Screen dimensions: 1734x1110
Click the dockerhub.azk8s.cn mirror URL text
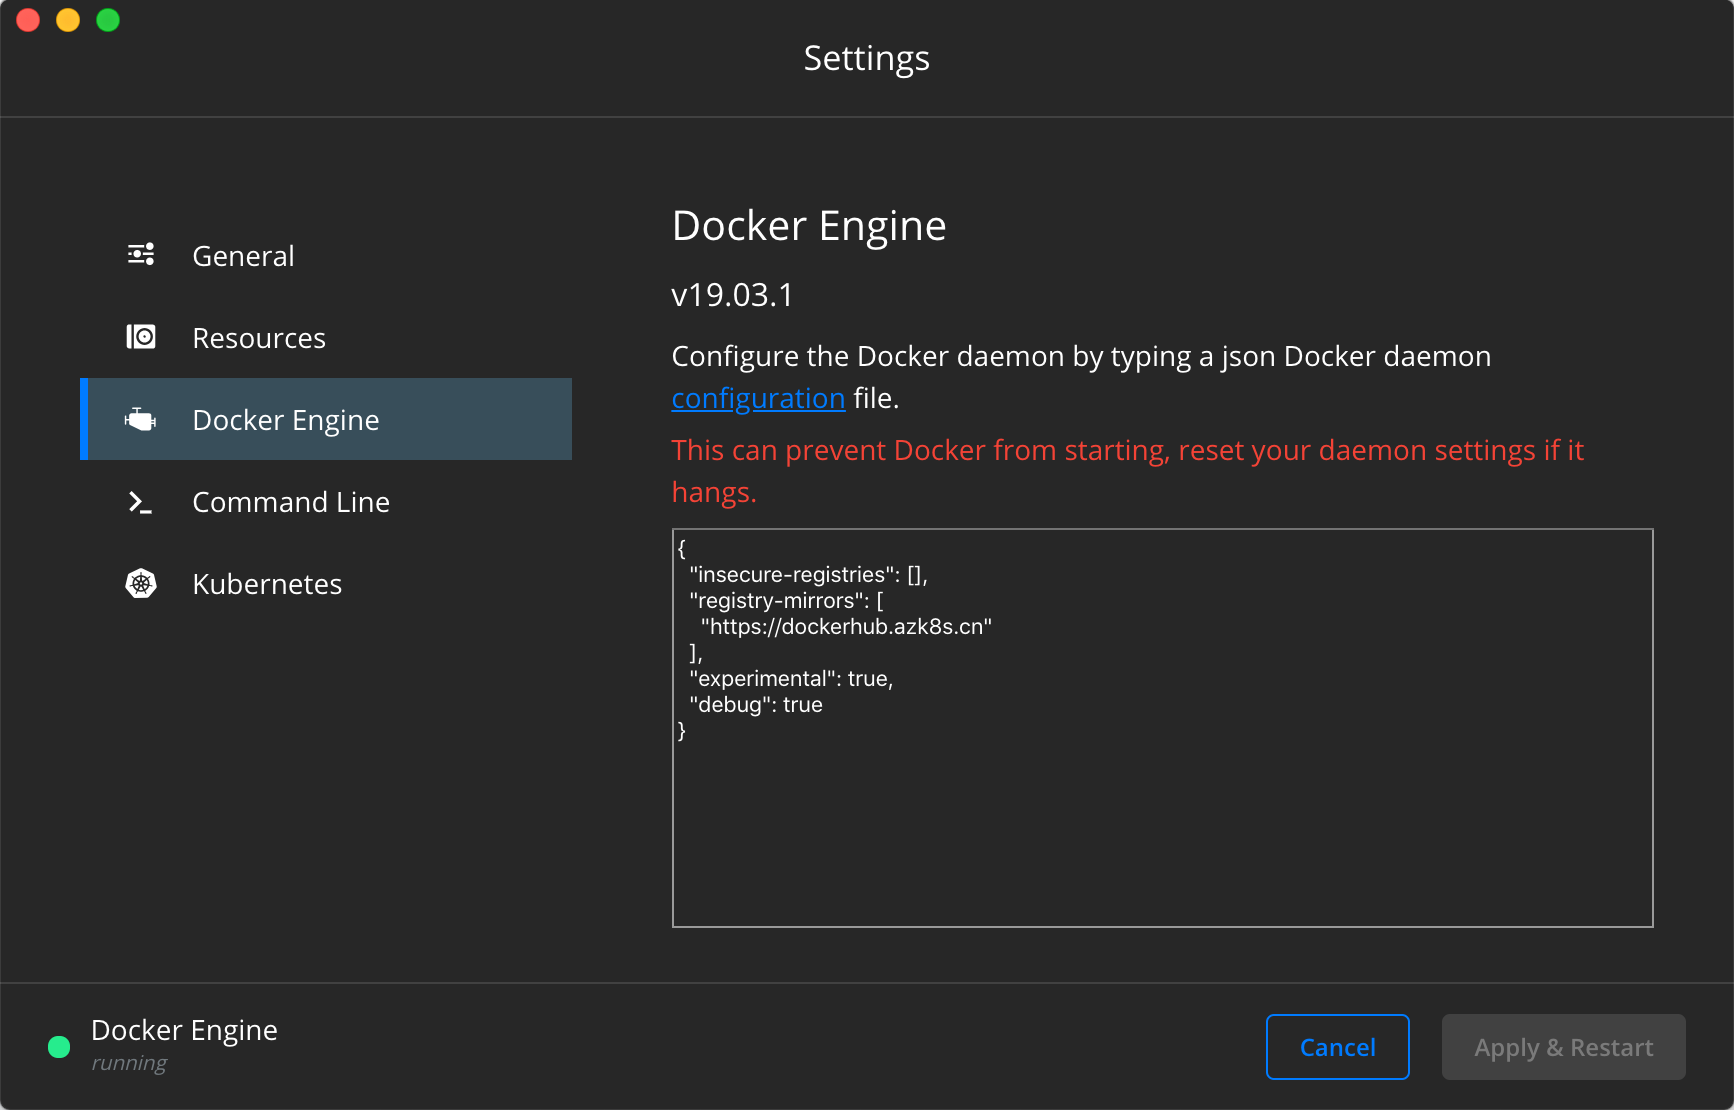tap(846, 627)
